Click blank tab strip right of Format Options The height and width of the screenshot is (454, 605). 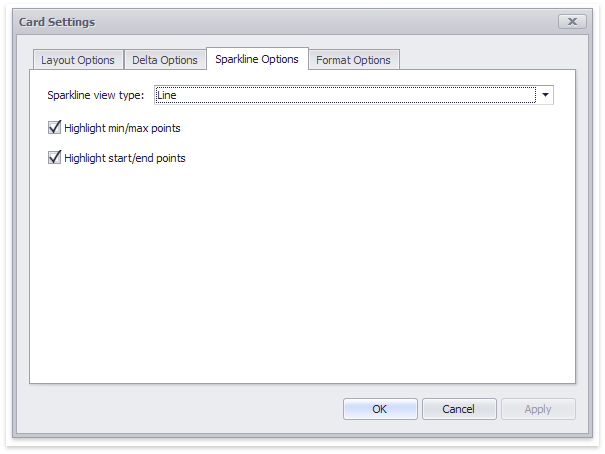[490, 59]
